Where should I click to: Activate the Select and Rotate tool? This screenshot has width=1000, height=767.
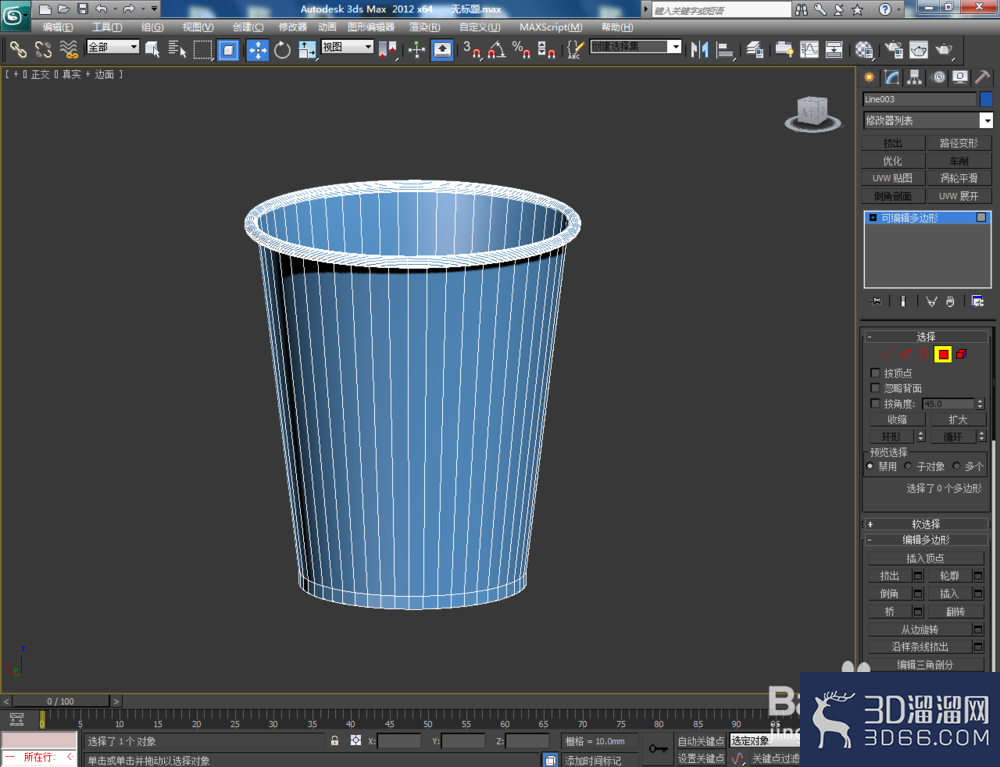[x=282, y=49]
